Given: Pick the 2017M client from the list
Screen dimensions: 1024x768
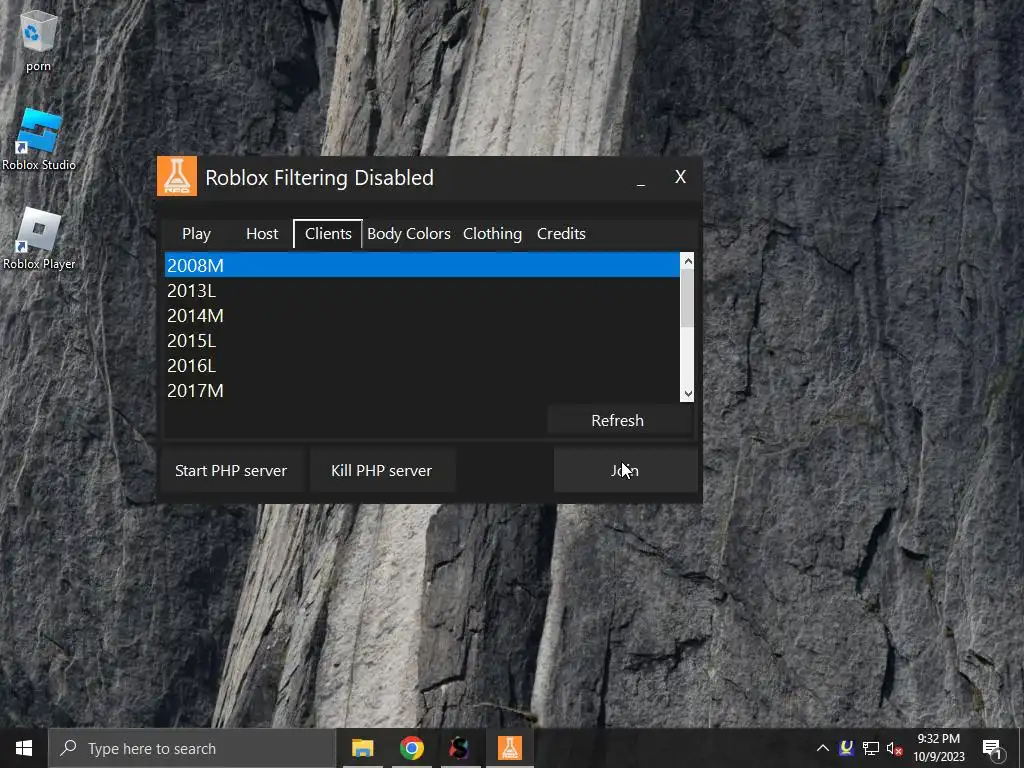Looking at the screenshot, I should pos(422,391).
